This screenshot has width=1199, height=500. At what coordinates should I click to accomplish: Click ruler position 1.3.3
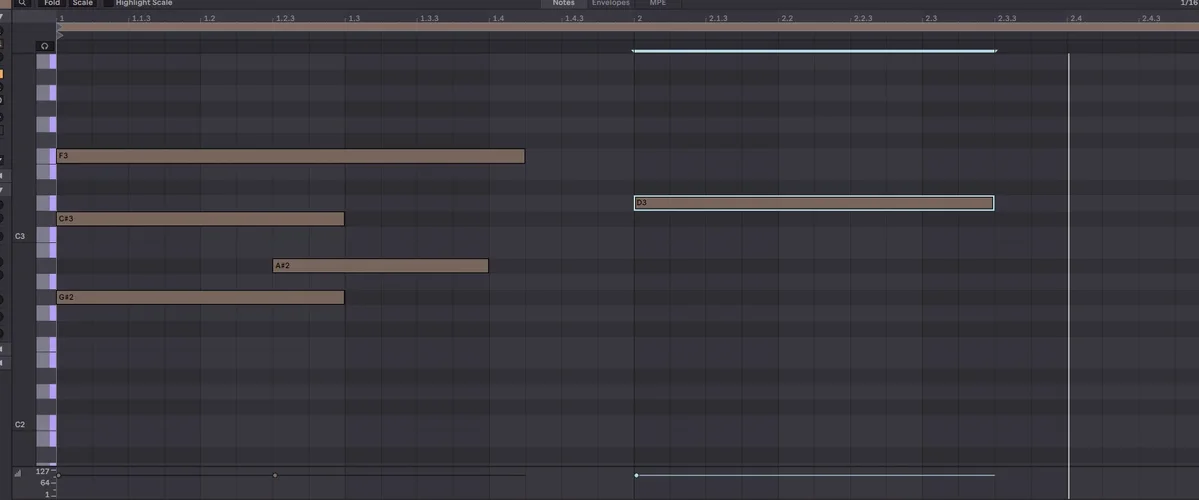[x=428, y=18]
